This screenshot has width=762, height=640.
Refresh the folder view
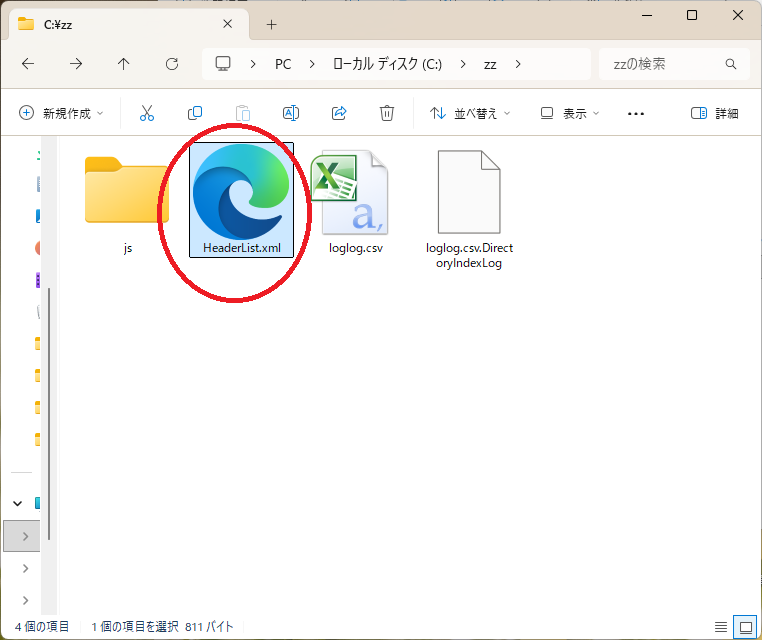(x=172, y=64)
